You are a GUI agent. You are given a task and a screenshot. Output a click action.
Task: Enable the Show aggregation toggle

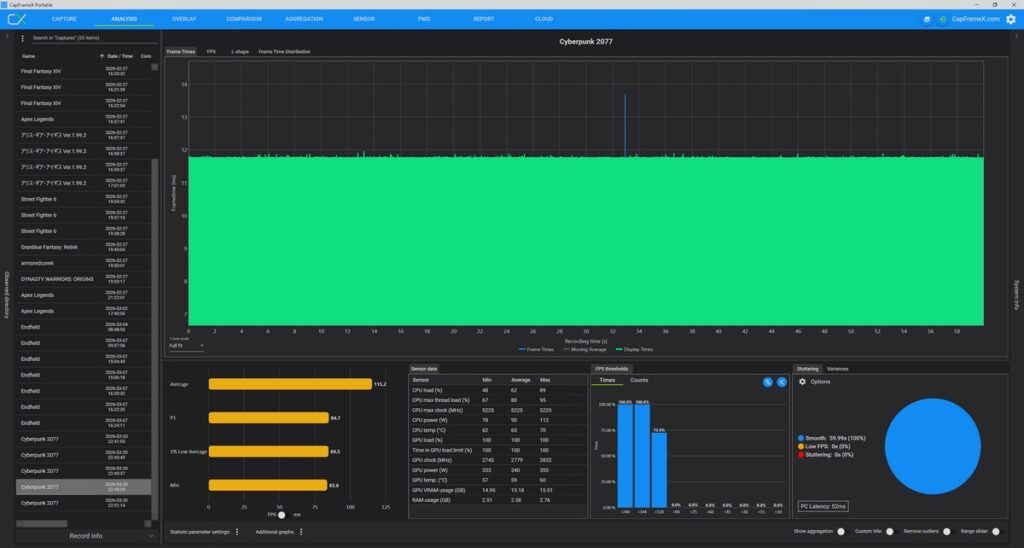click(840, 532)
